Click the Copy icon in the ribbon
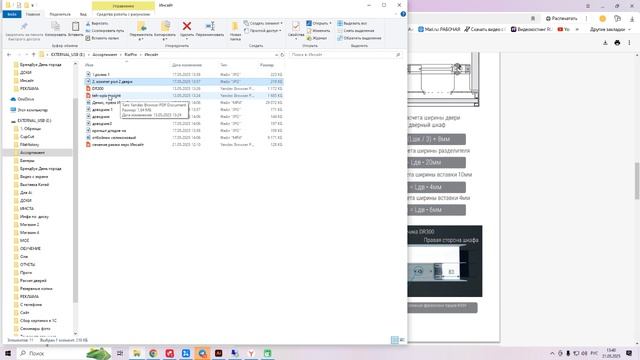 pyautogui.click(x=55, y=27)
